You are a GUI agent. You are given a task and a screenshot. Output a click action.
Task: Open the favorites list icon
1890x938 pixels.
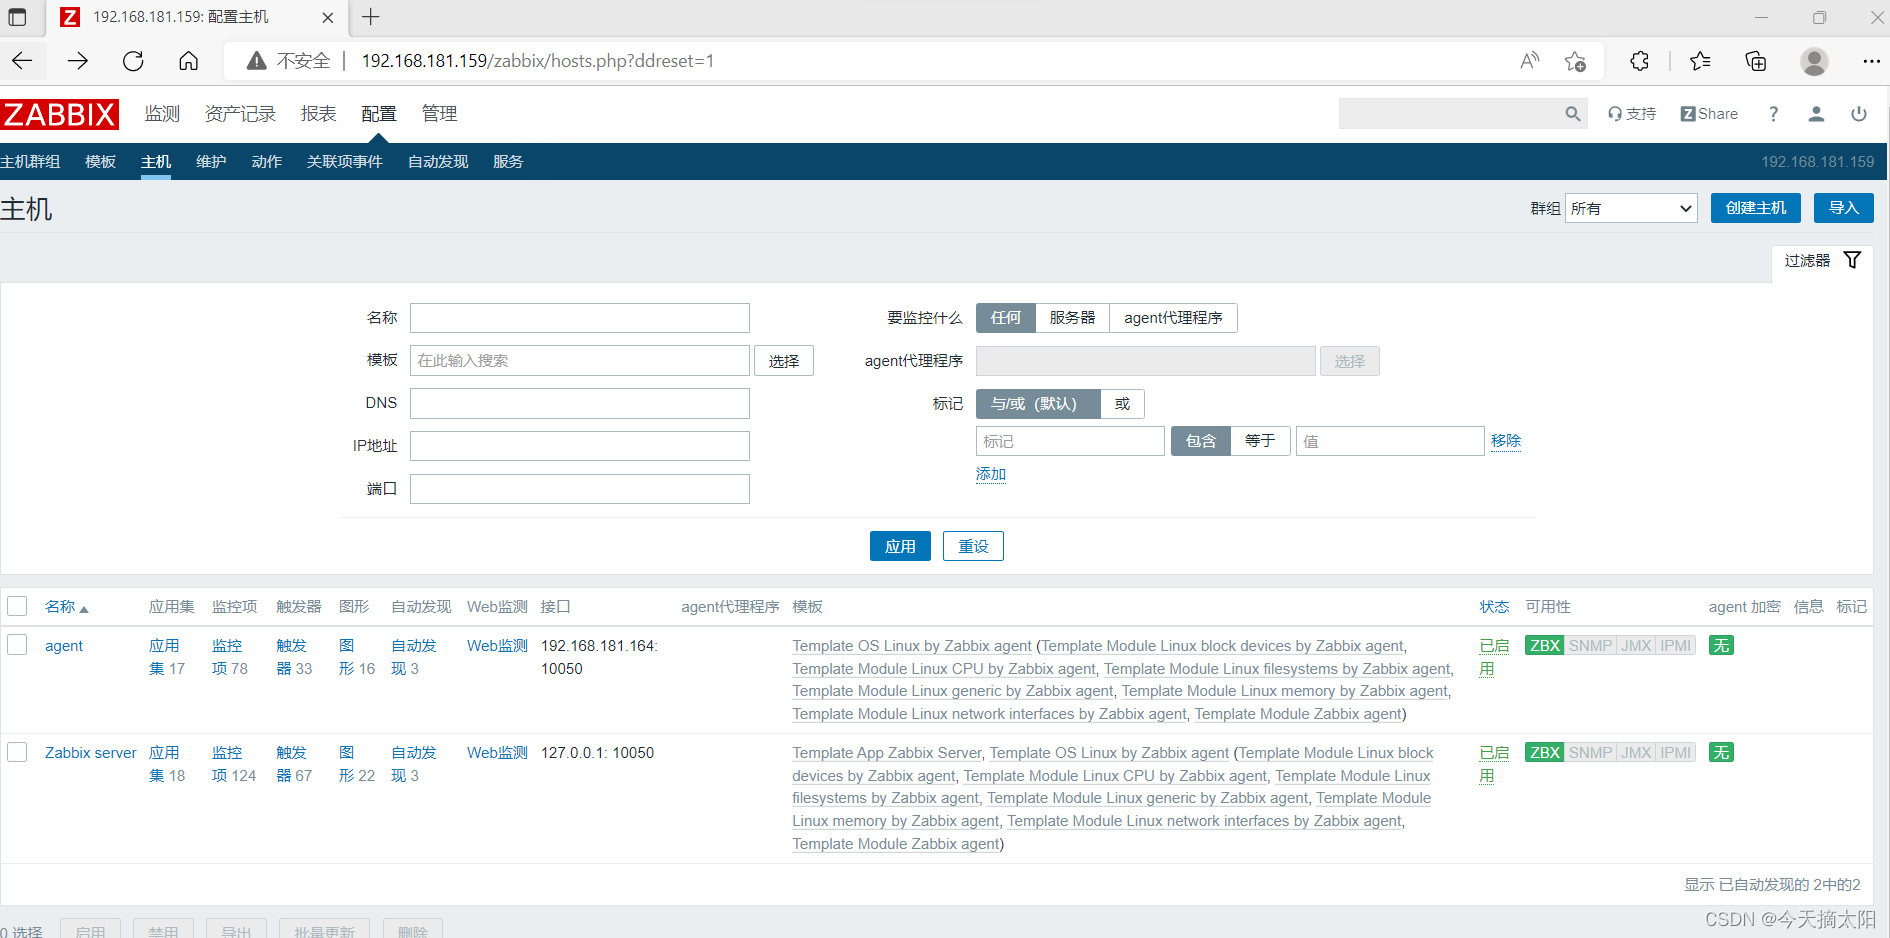[x=1700, y=61]
